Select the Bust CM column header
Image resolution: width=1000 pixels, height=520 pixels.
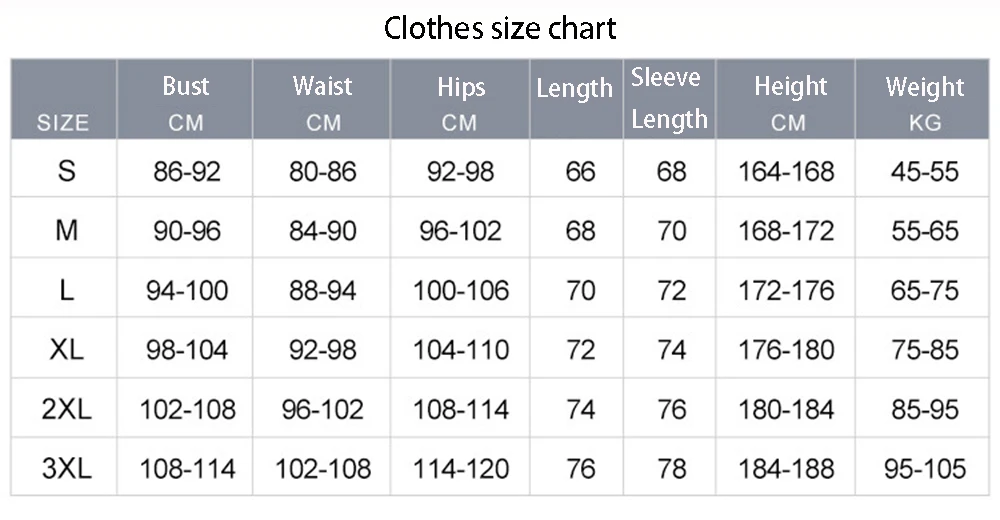tap(186, 102)
